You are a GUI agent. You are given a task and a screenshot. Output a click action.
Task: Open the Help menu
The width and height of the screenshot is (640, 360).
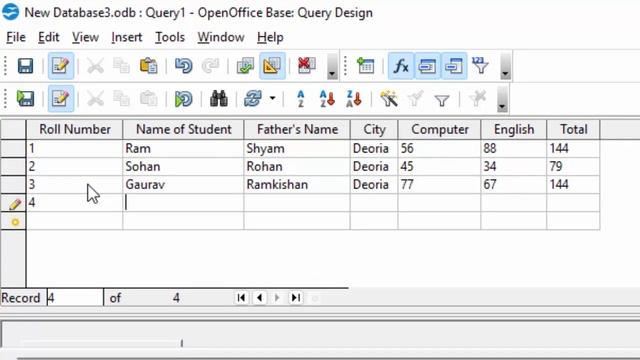click(x=270, y=37)
